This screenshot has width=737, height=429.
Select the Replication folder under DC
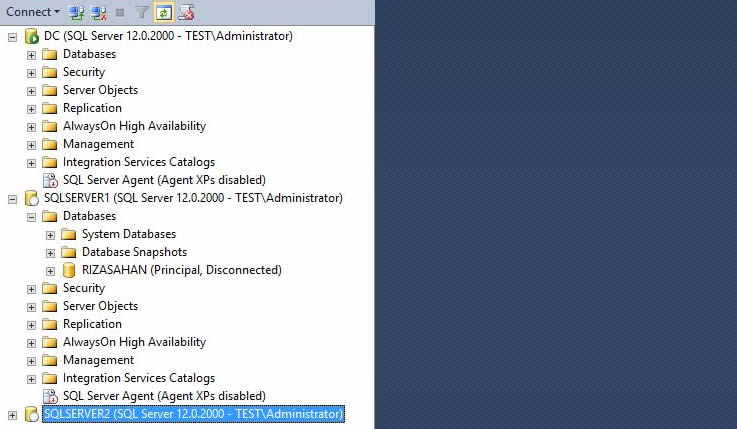tap(92, 108)
